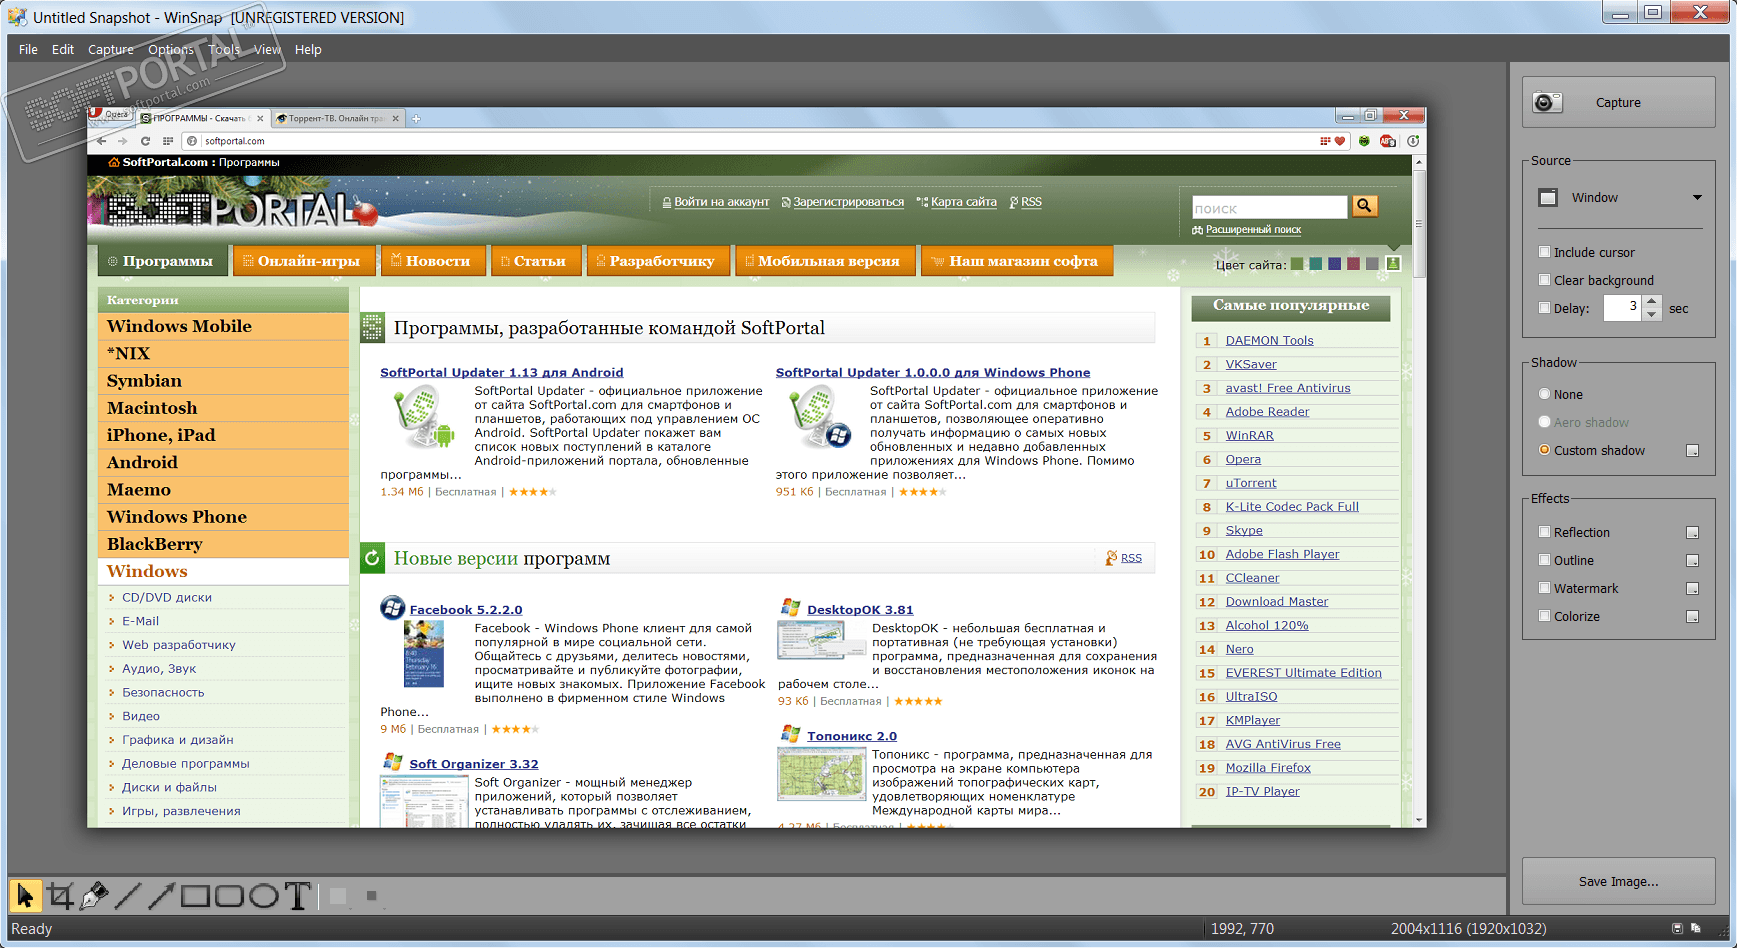The height and width of the screenshot is (948, 1737).
Task: Decrease the delay with the down arrow
Action: pyautogui.click(x=1652, y=314)
